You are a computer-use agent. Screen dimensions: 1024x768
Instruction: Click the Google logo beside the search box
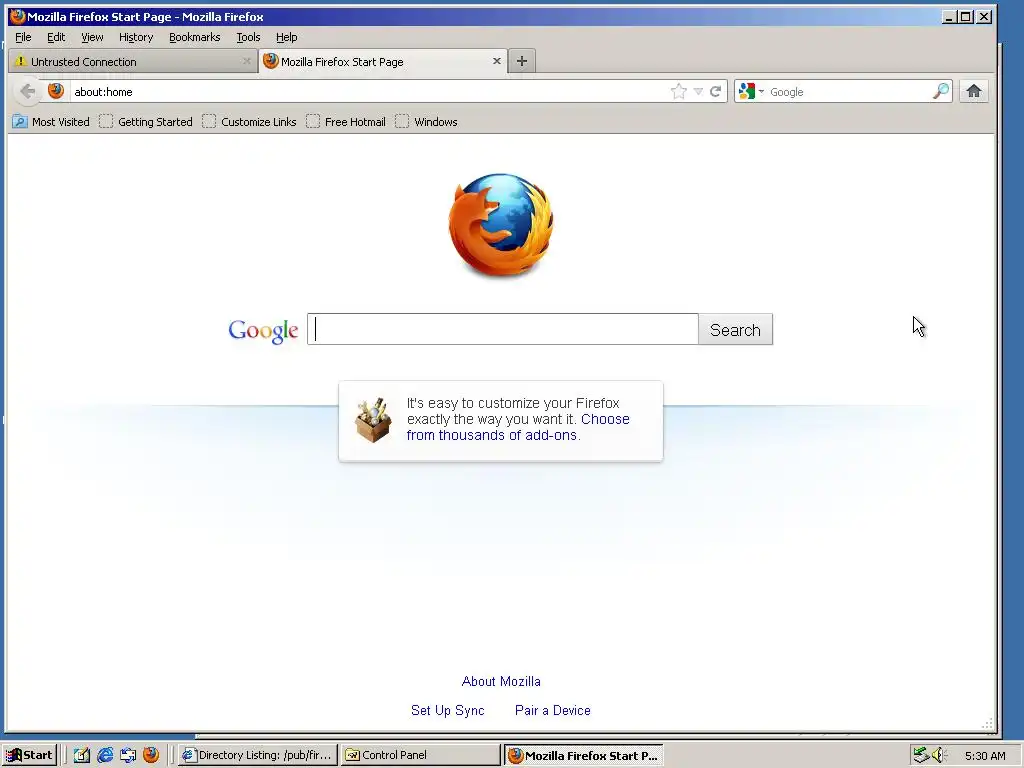pyautogui.click(x=263, y=330)
